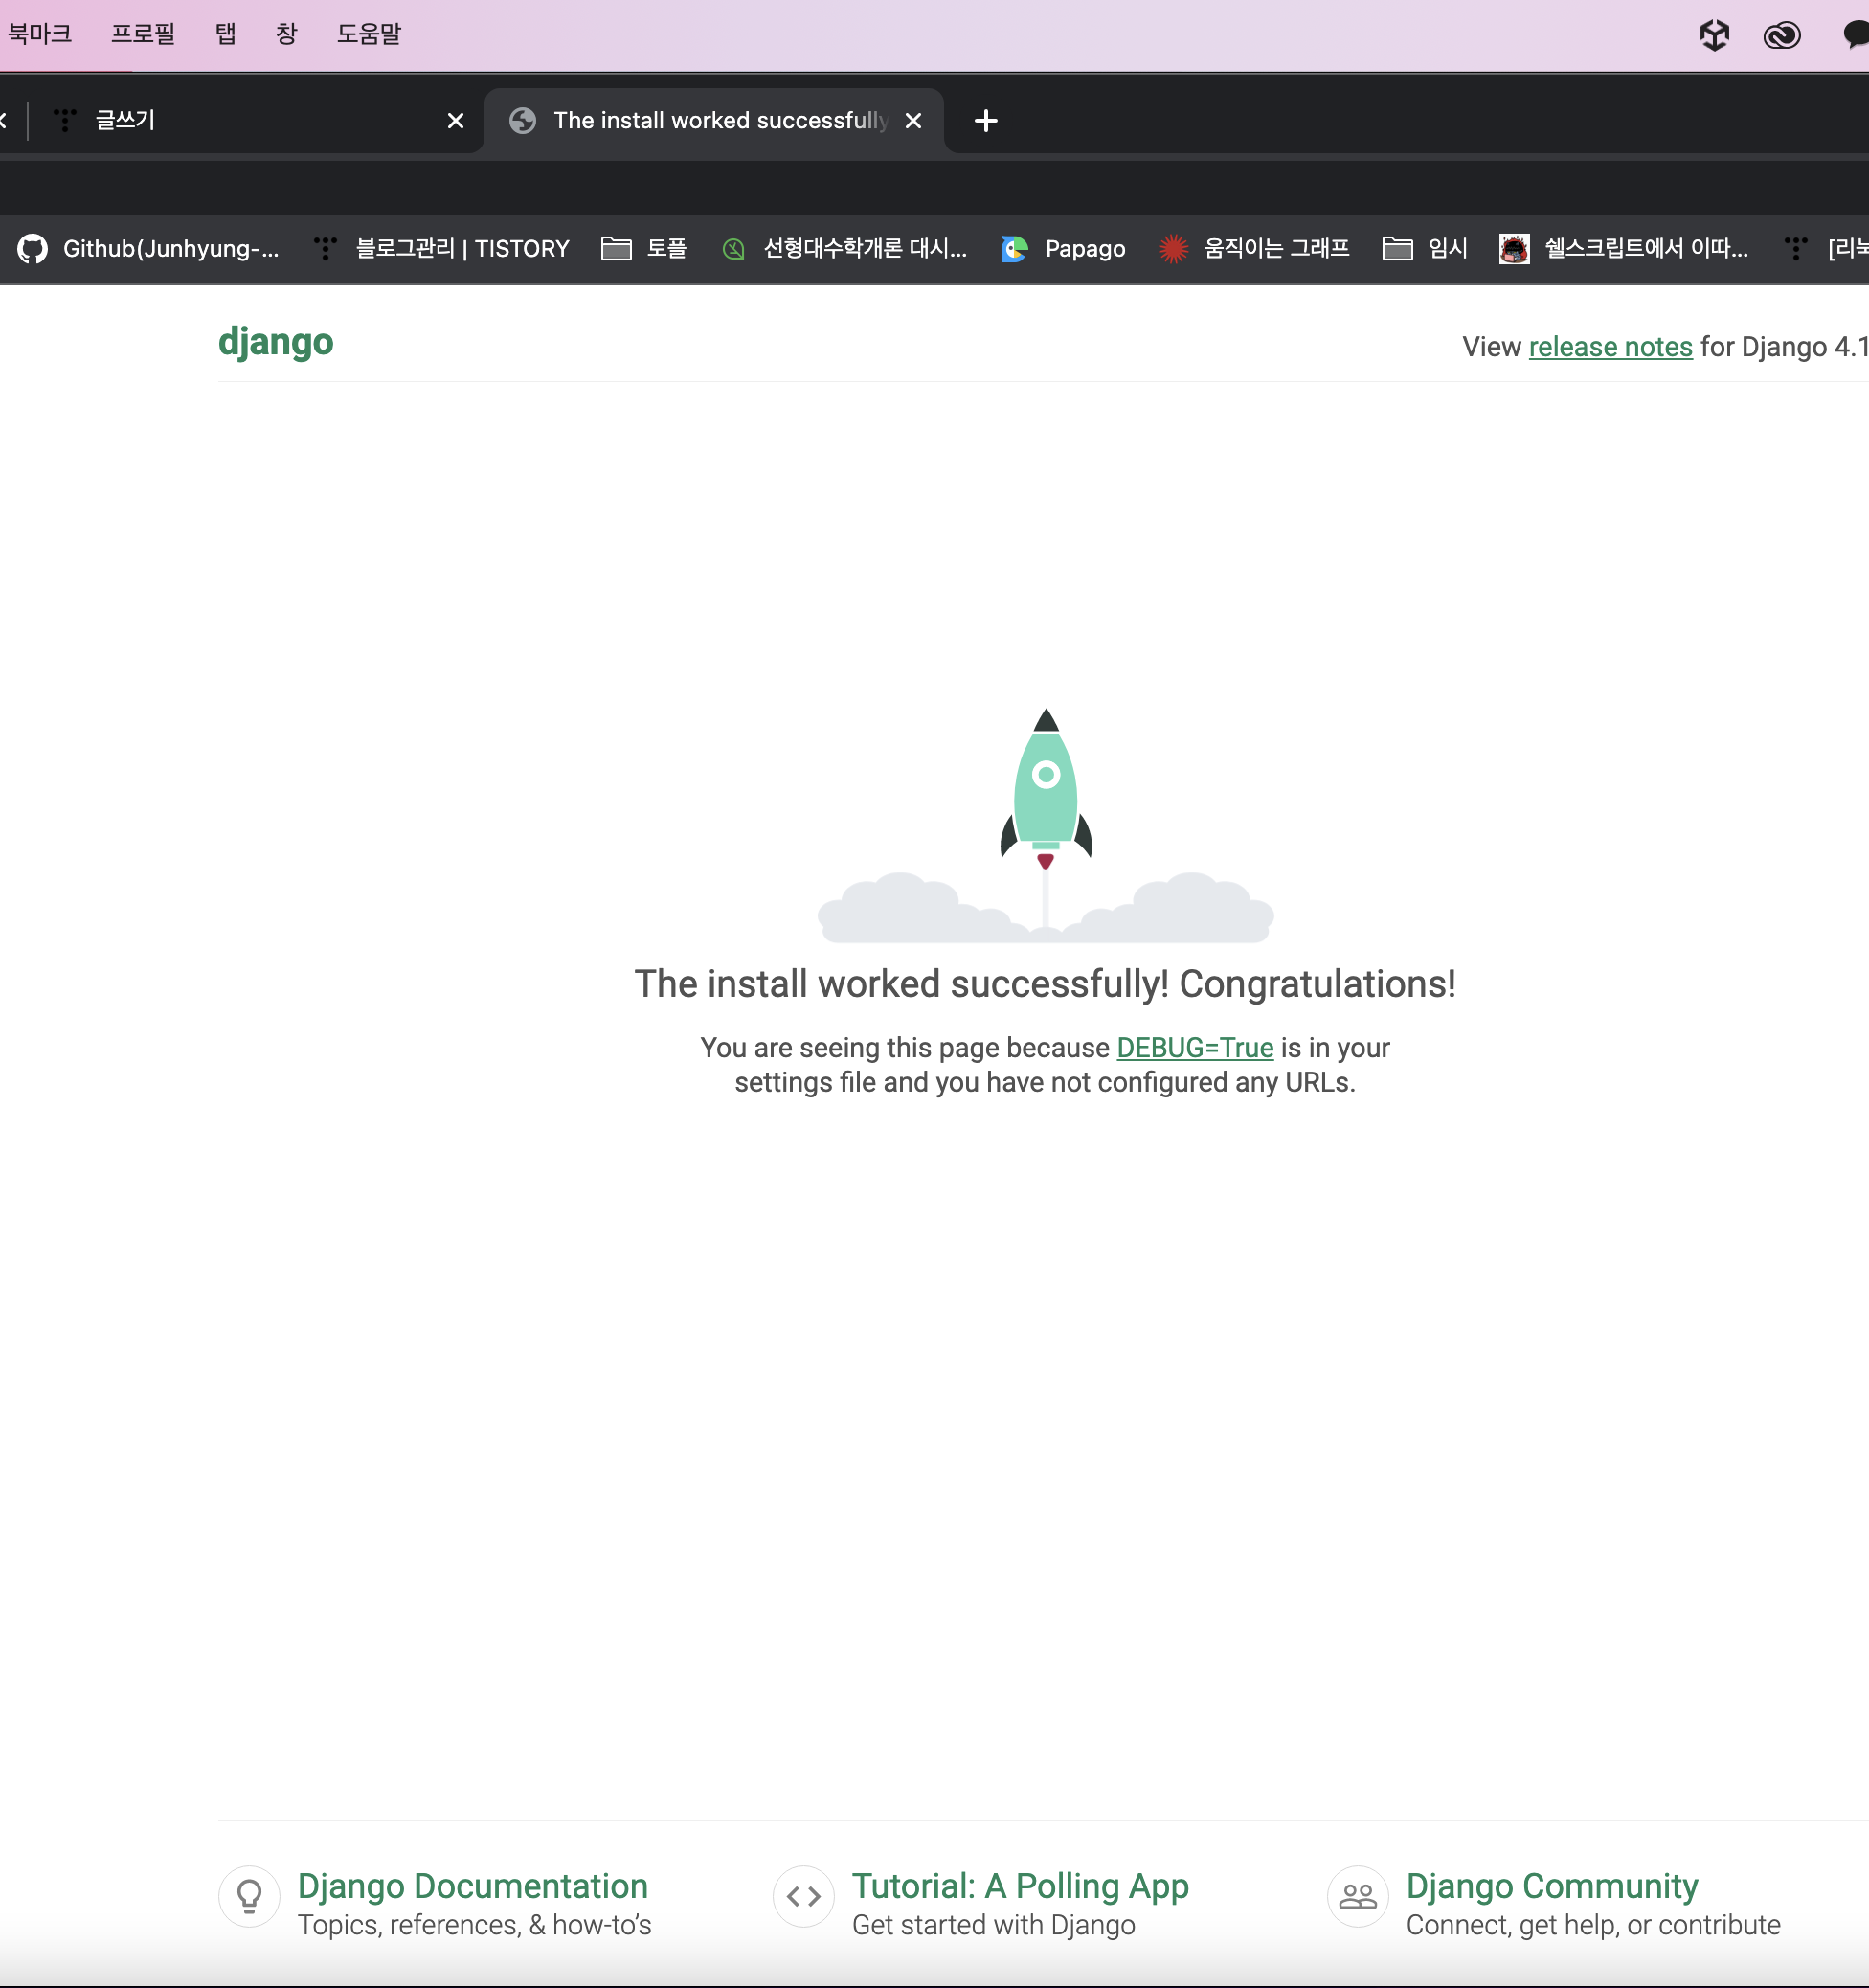Open the 북마크 menu
The width and height of the screenshot is (1869, 1988).
click(40, 34)
